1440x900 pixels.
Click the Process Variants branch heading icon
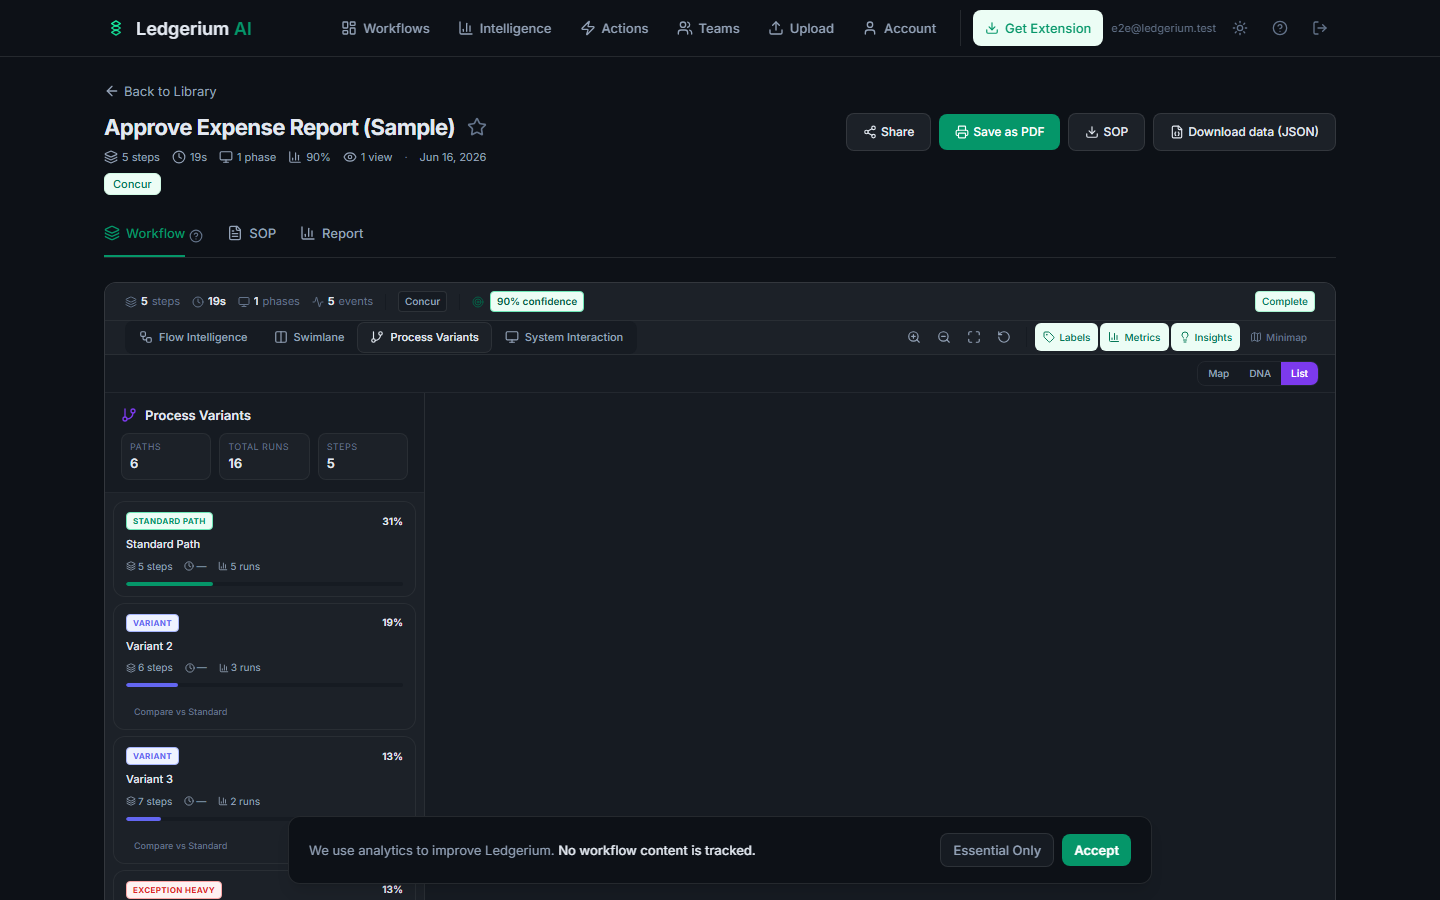pyautogui.click(x=129, y=415)
